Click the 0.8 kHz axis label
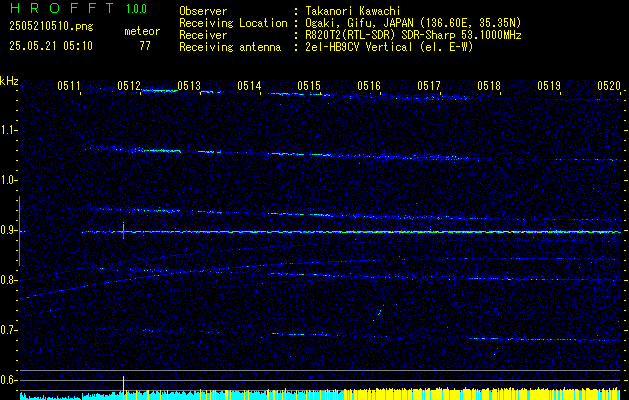 [8, 280]
